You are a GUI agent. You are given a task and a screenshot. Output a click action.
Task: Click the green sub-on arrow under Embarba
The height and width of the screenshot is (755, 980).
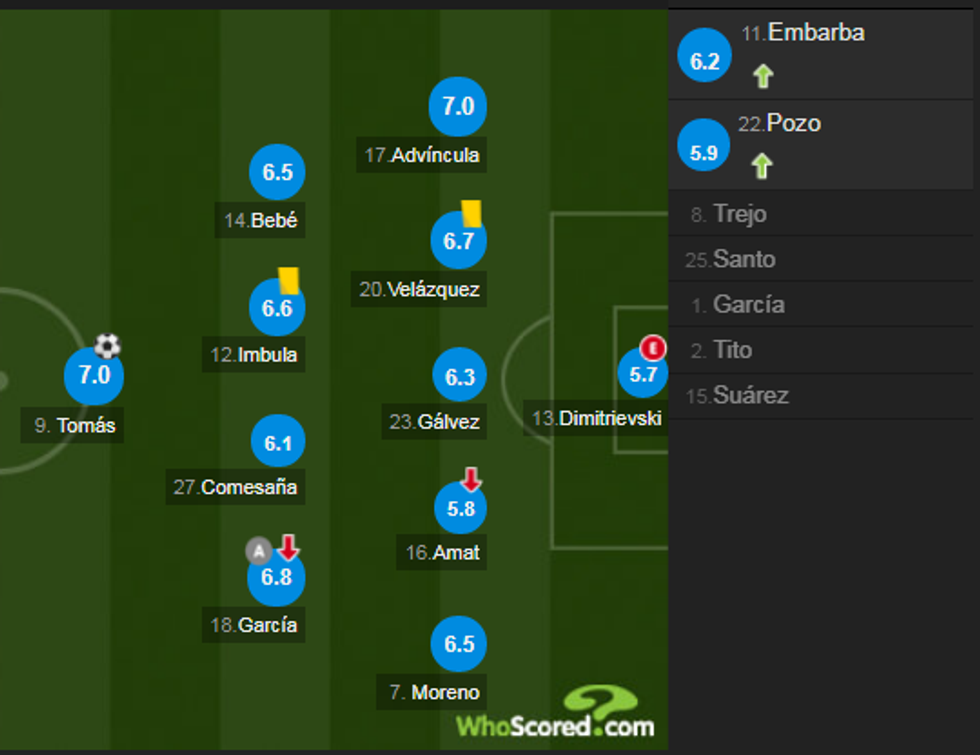pos(763,76)
